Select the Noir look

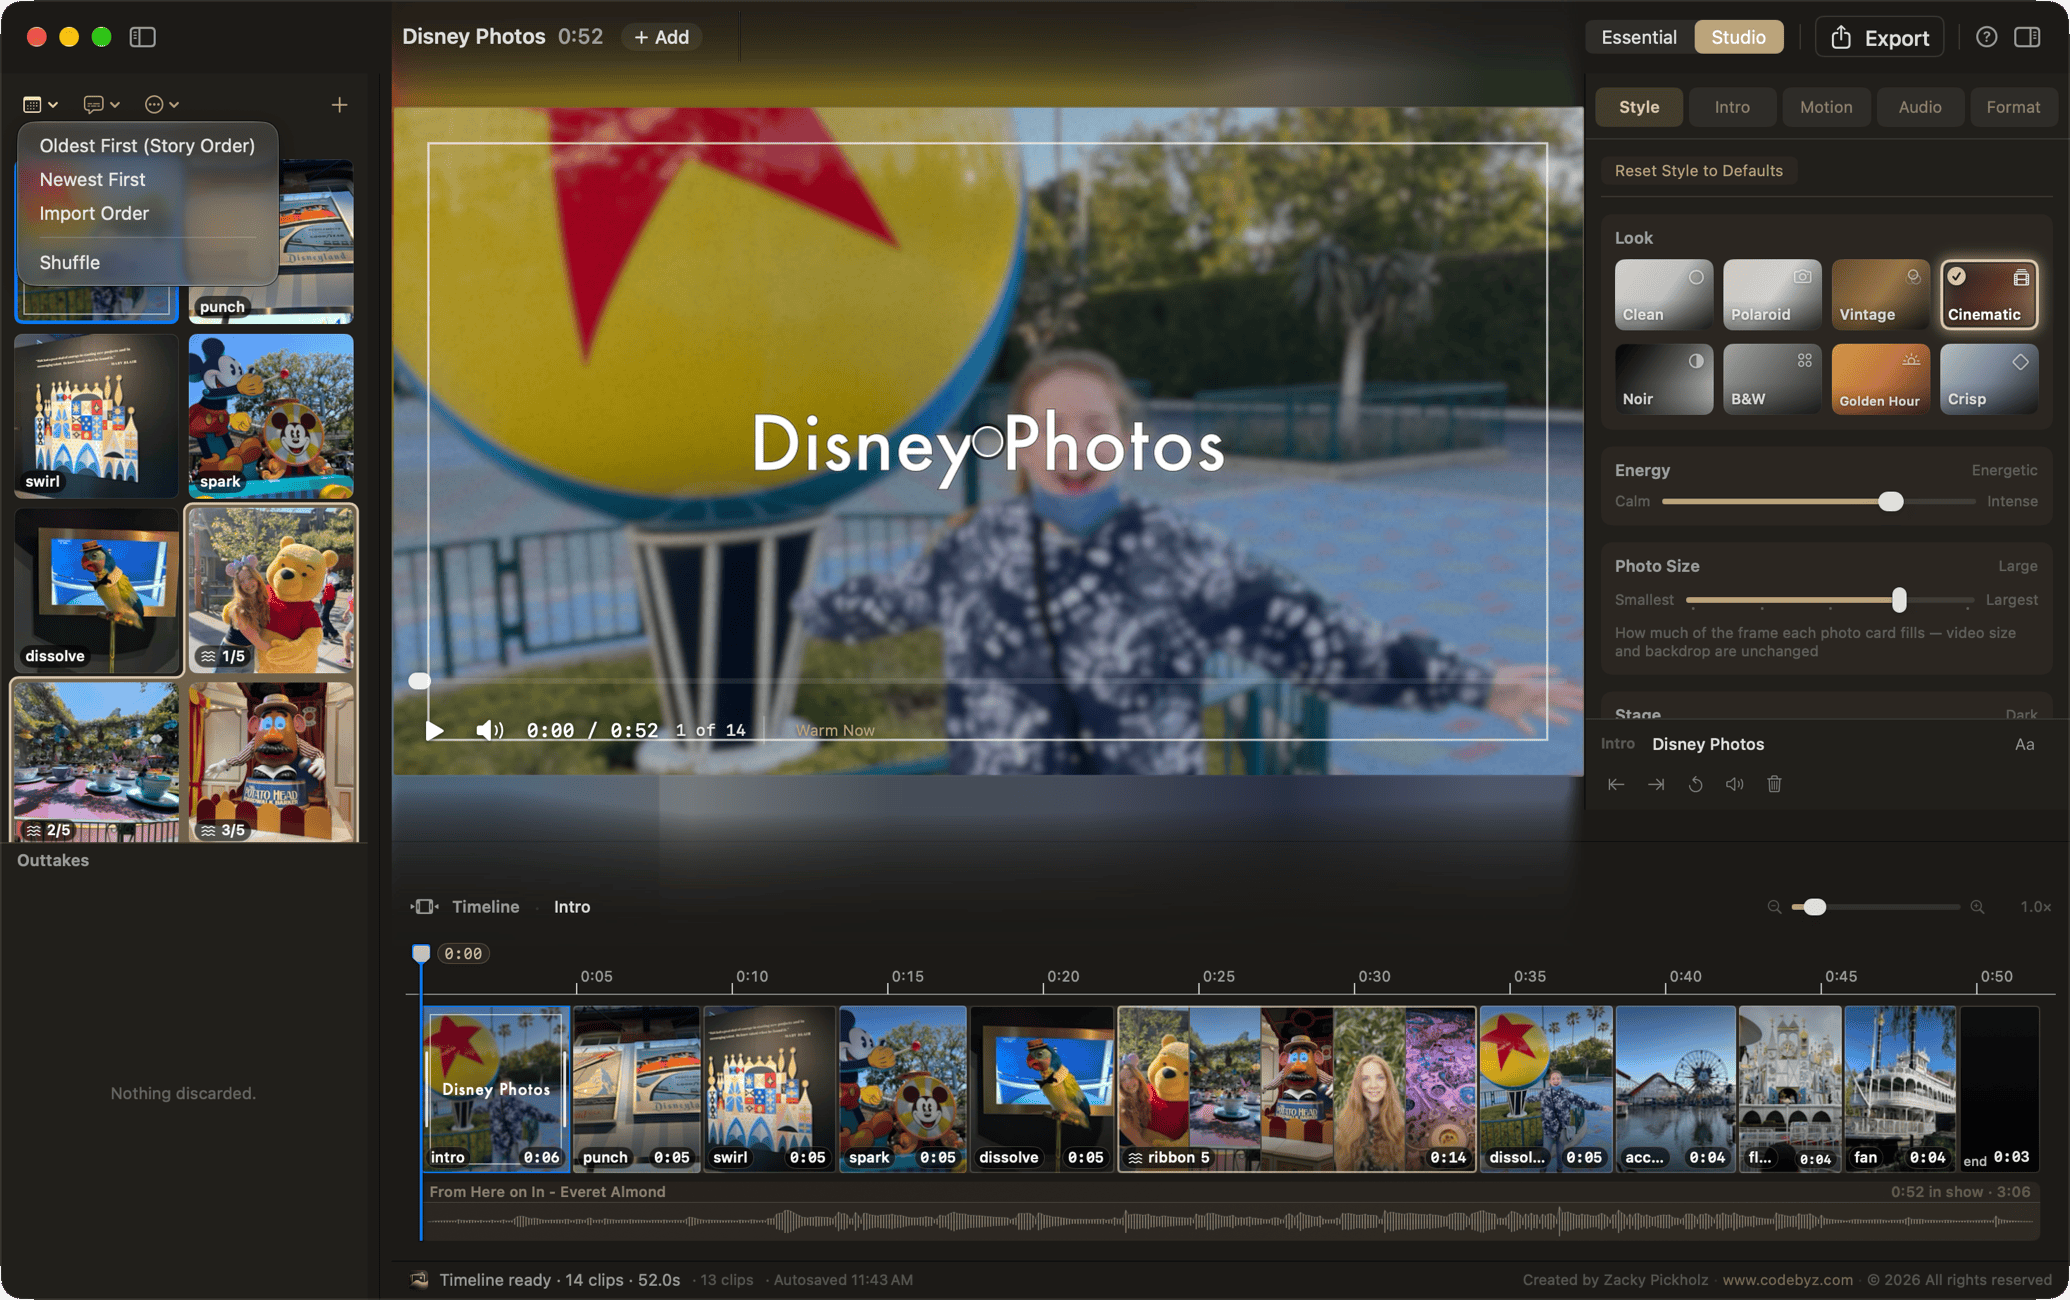coord(1663,379)
